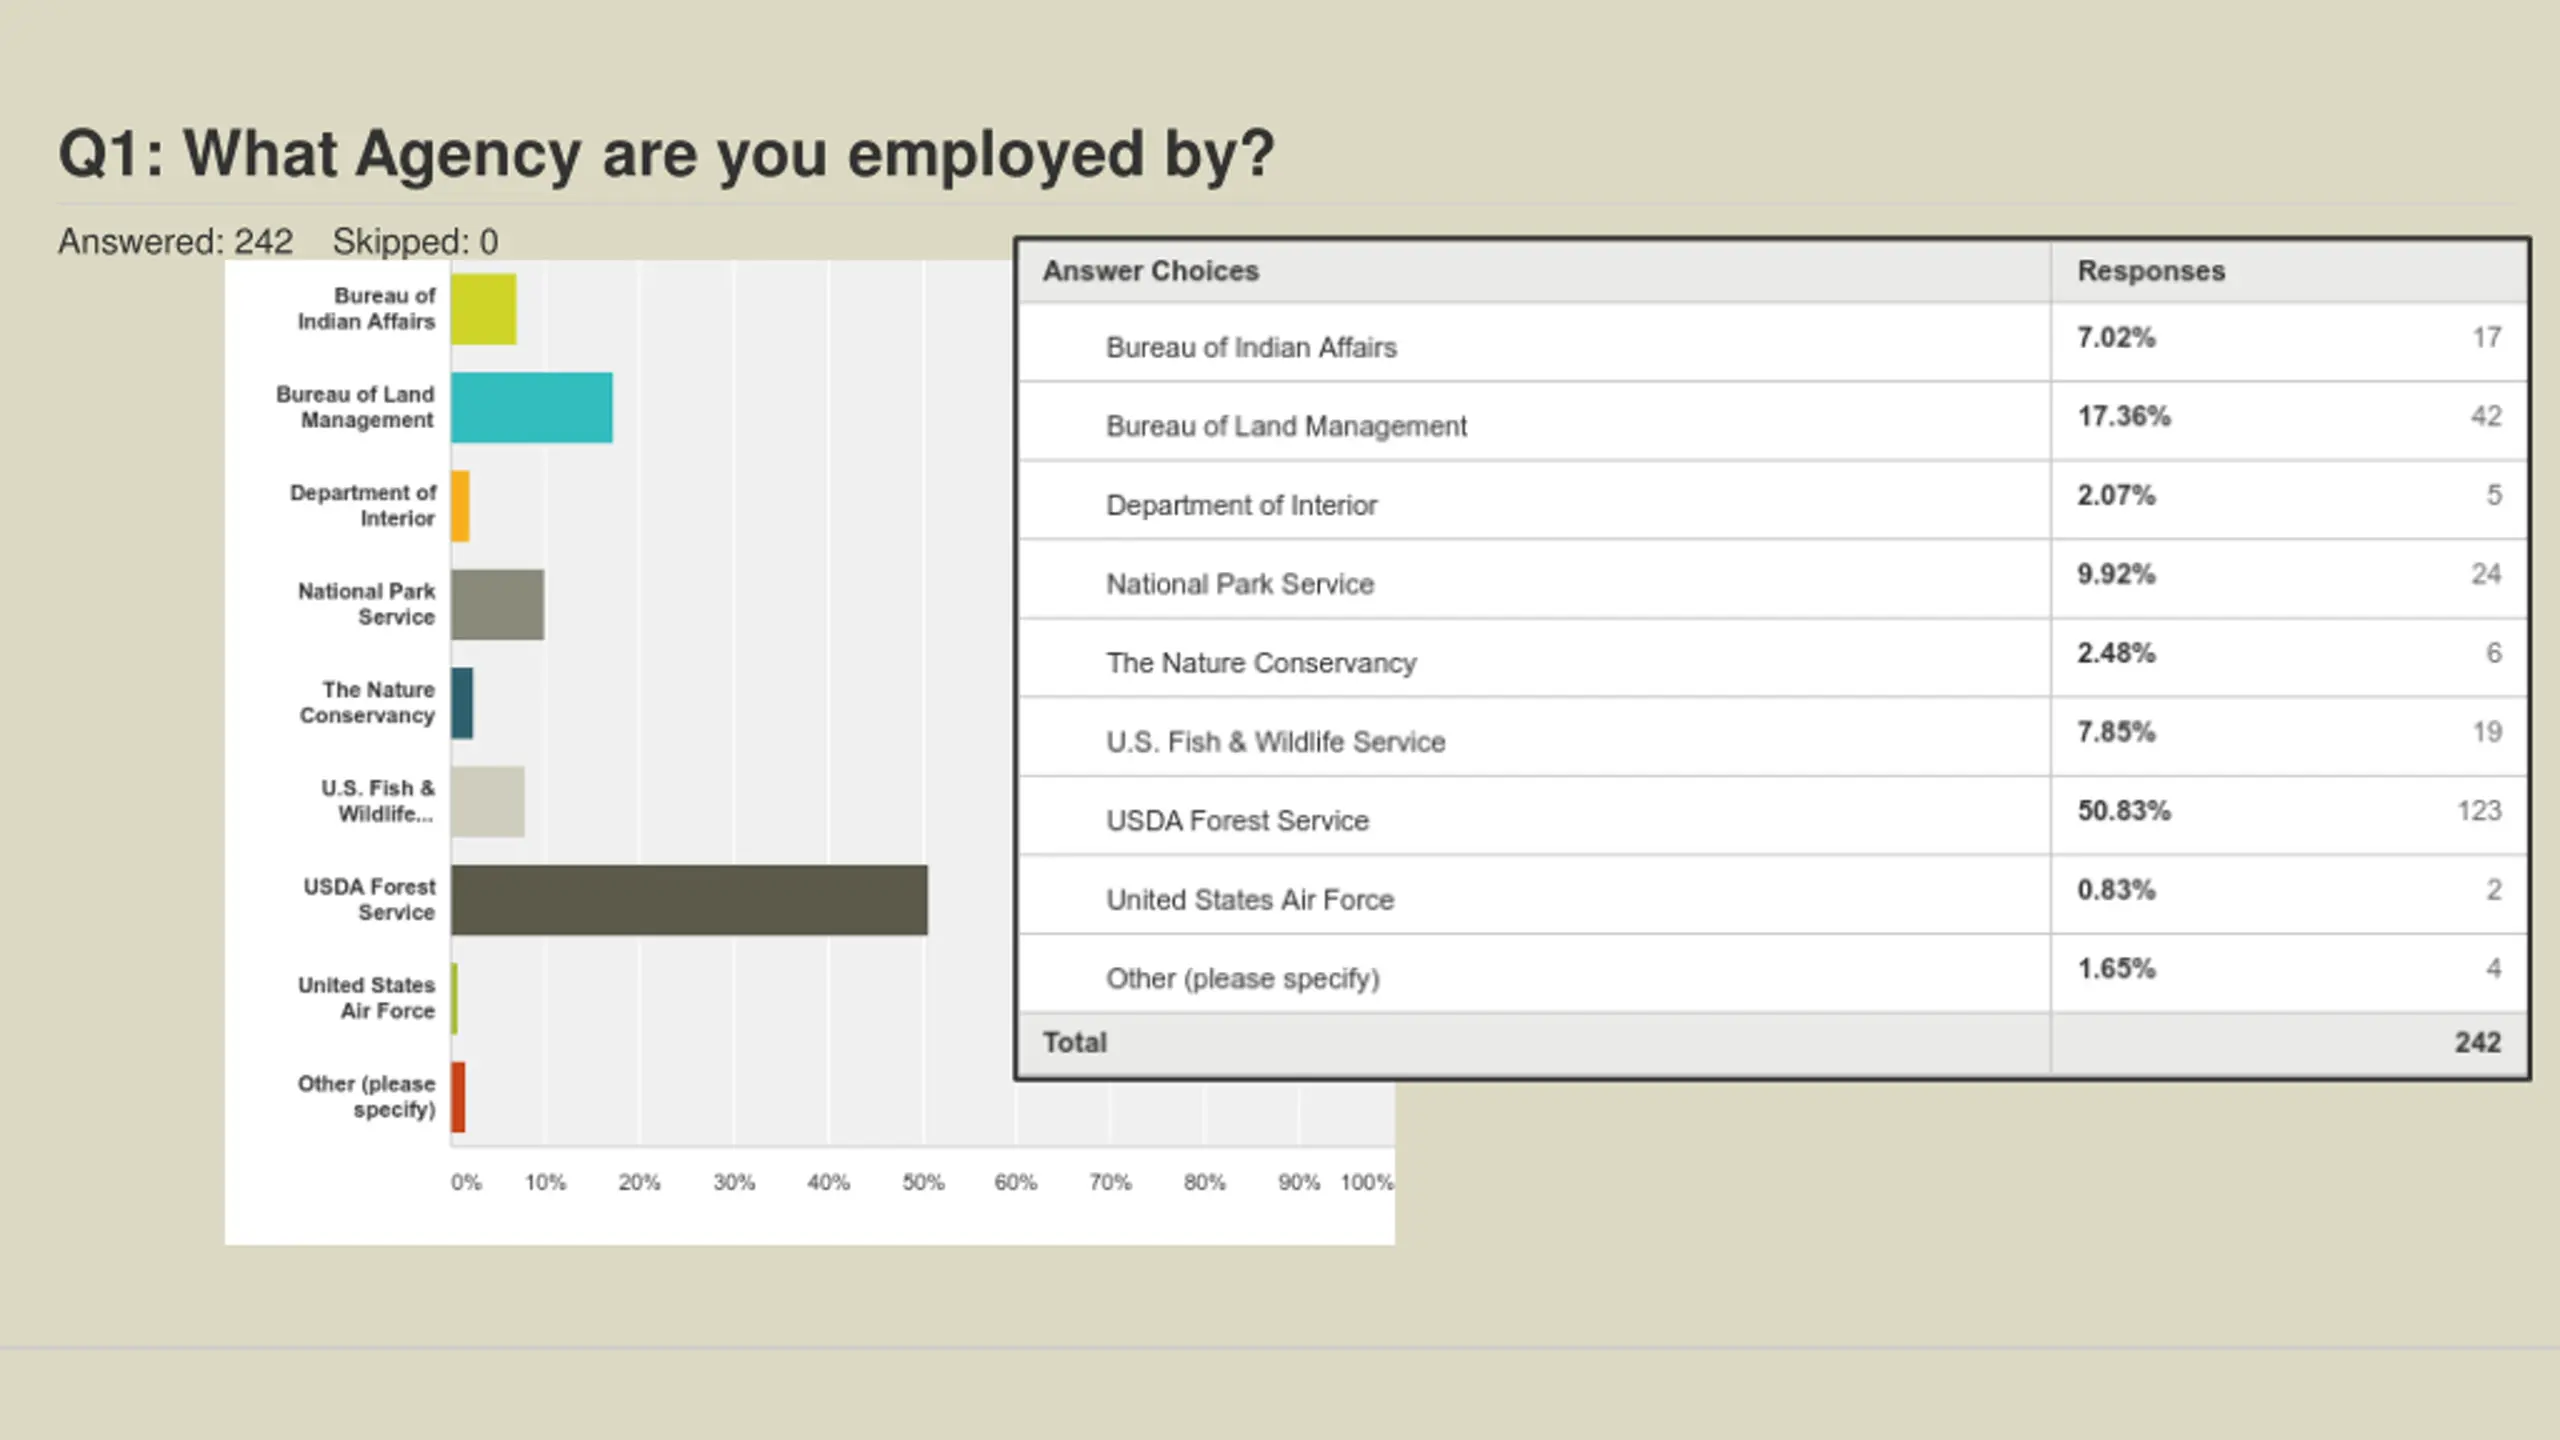Click the 50% axis label on the chart
The height and width of the screenshot is (1440, 2560).
coord(922,1183)
